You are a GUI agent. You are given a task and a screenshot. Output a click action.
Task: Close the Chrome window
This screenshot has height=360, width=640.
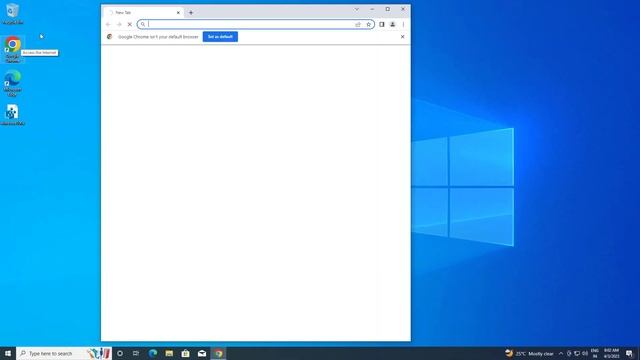(403, 9)
